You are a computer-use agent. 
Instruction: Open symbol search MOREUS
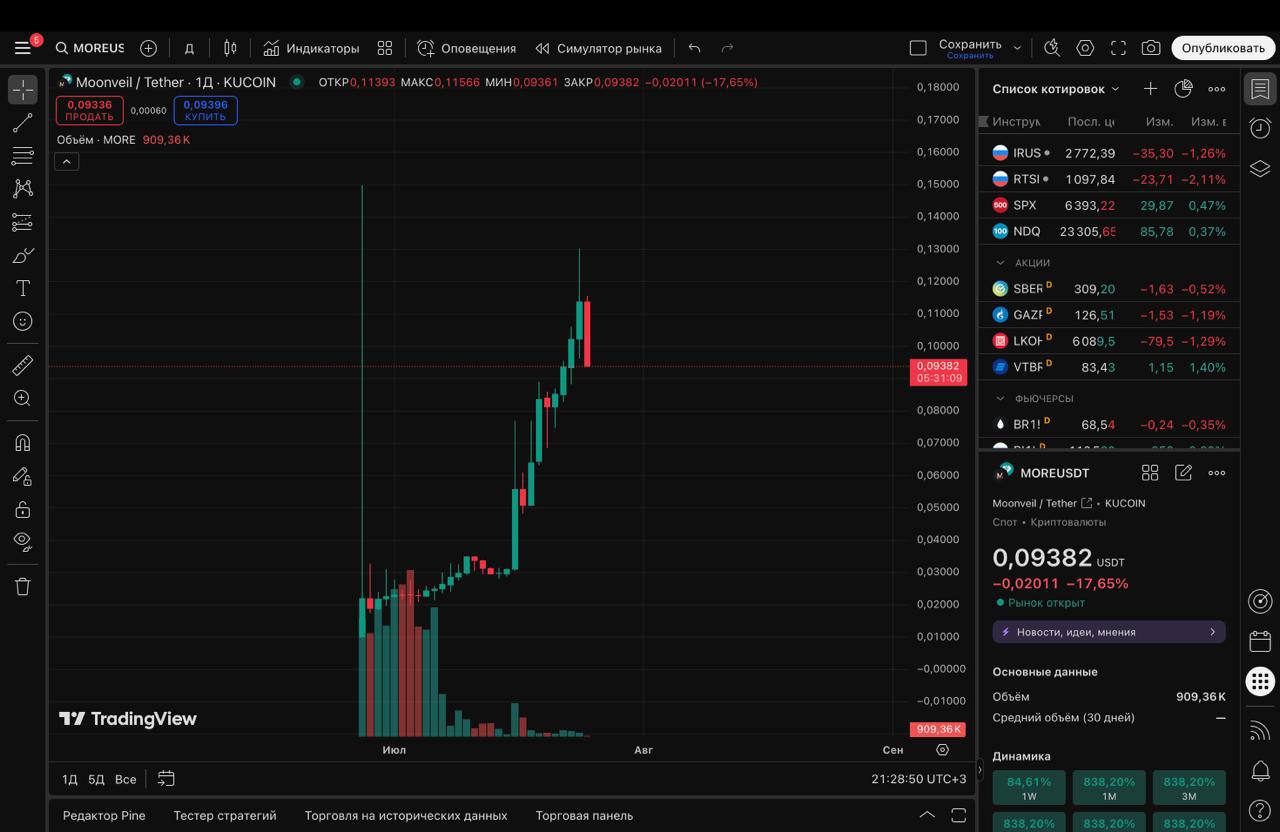pyautogui.click(x=90, y=48)
